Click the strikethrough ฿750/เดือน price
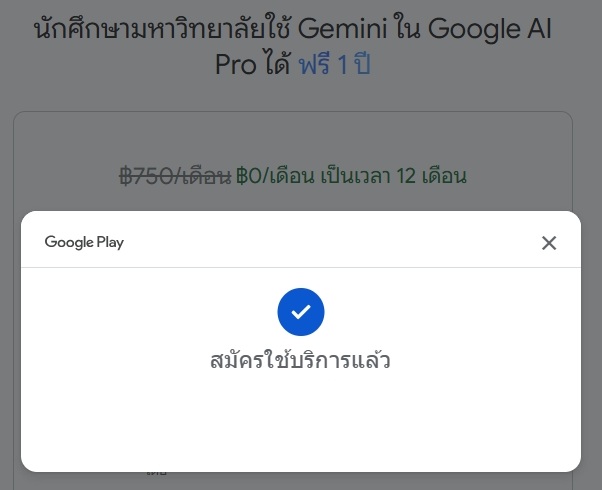Screen dimensions: 602x490 click(x=175, y=177)
